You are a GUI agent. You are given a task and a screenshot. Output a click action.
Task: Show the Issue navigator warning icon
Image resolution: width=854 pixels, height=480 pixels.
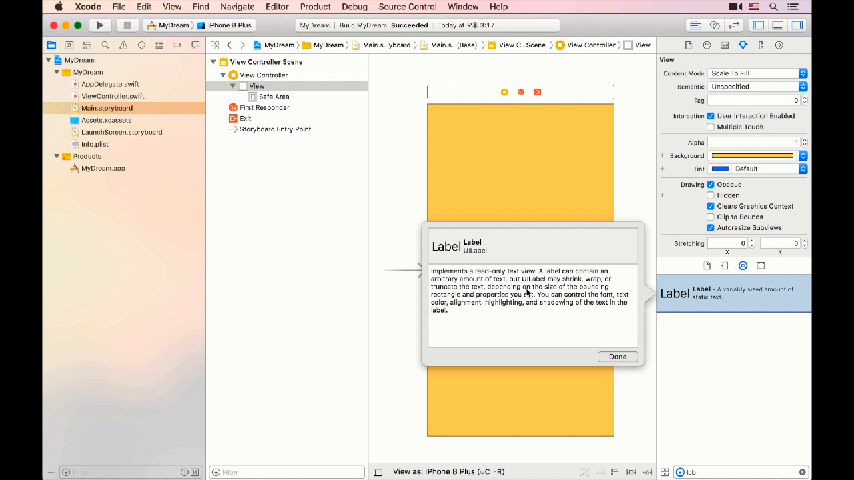pos(123,45)
